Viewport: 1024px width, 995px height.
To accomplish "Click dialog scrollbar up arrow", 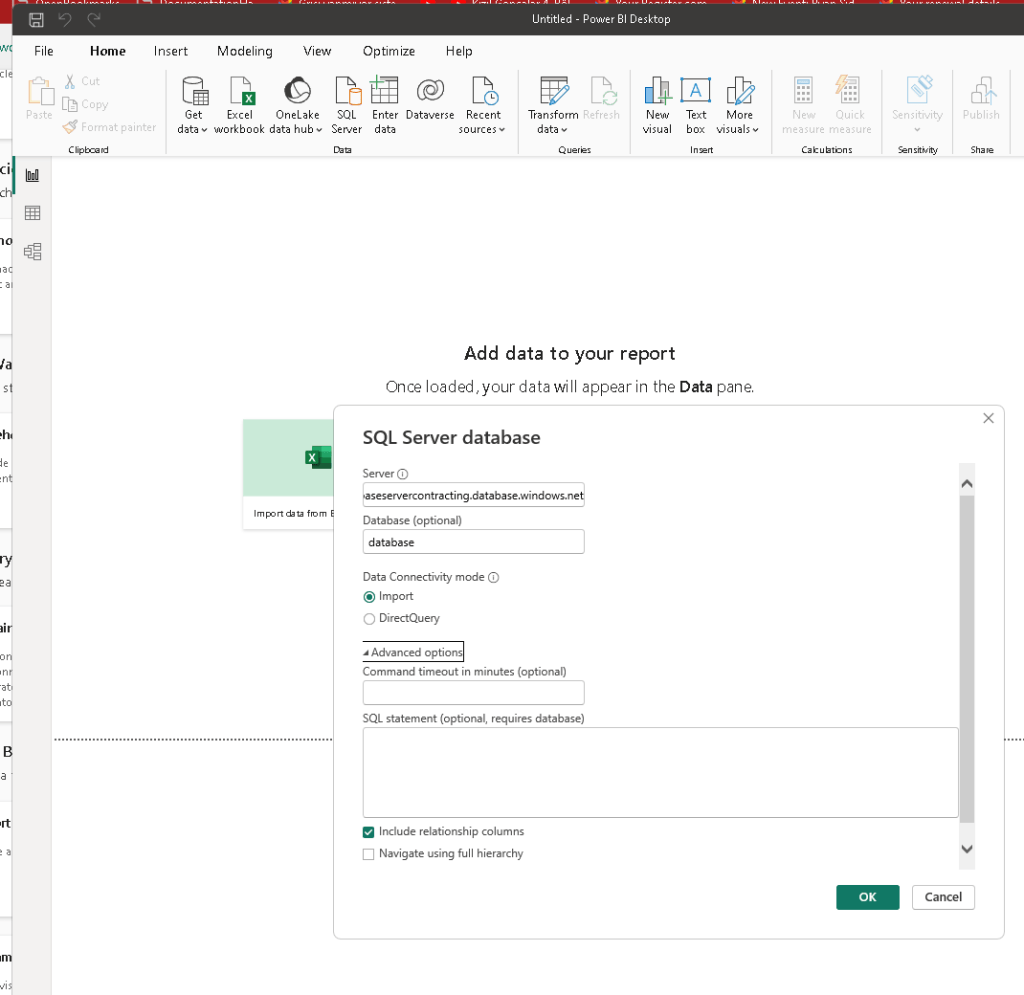I will tap(967, 484).
